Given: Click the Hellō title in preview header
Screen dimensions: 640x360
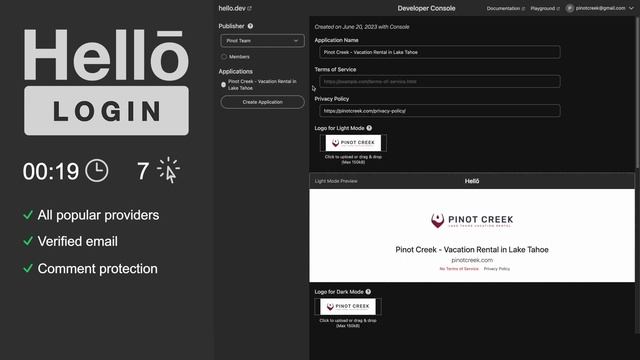Looking at the screenshot, I should (472, 181).
